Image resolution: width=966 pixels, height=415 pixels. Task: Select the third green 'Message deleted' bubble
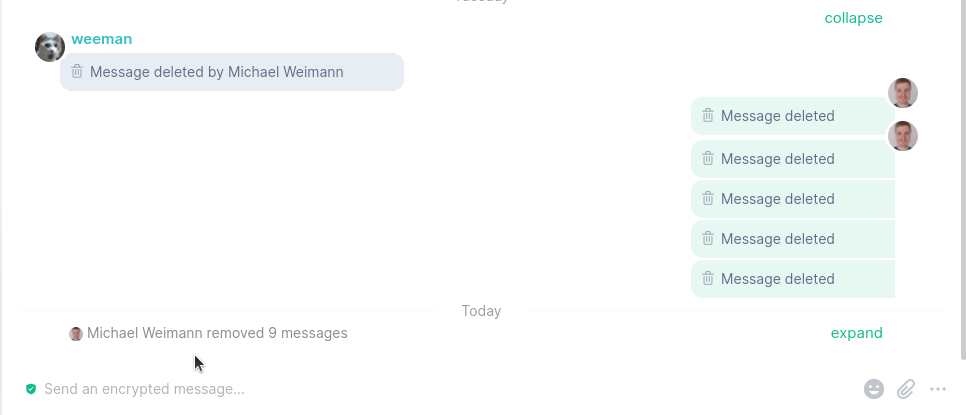point(793,199)
